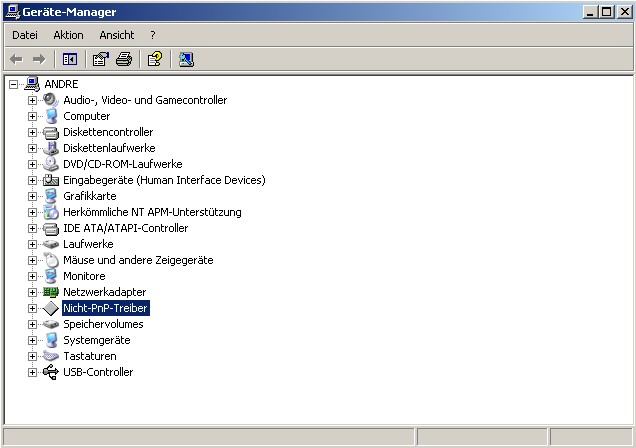Click the Help toolbar icon
The width and height of the screenshot is (636, 448).
coord(155,60)
